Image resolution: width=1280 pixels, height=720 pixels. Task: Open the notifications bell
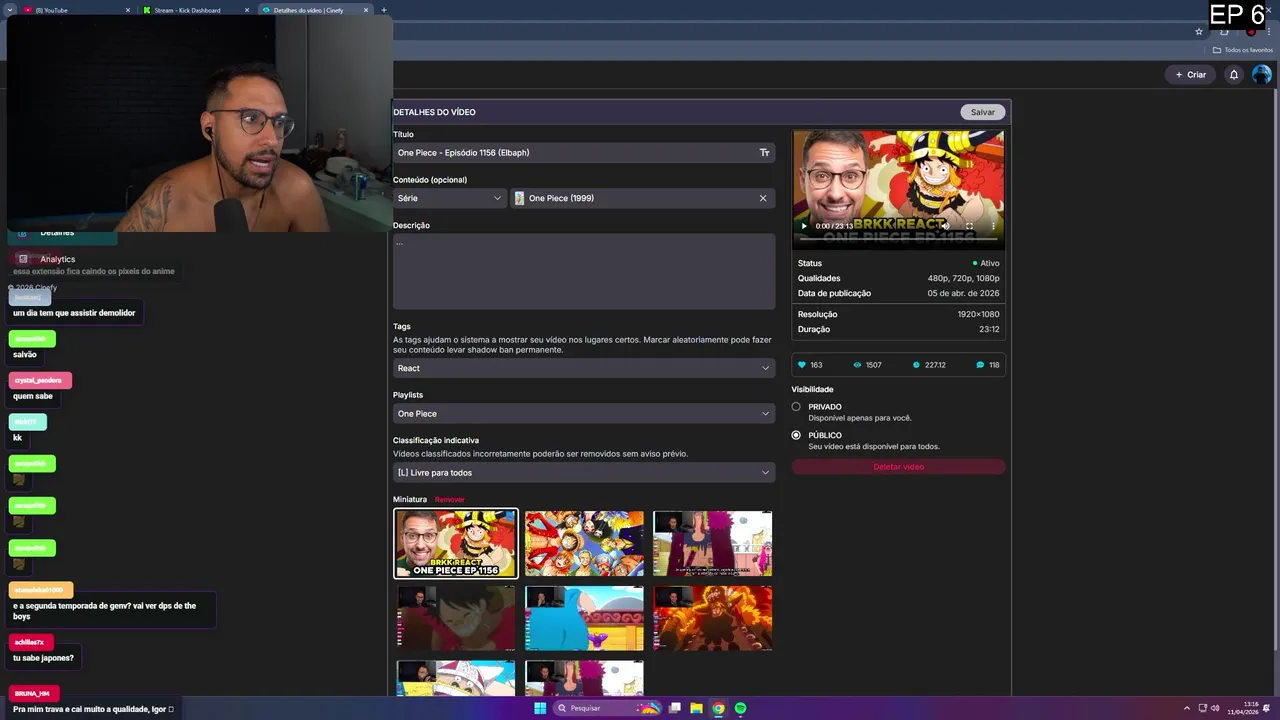tap(1234, 75)
